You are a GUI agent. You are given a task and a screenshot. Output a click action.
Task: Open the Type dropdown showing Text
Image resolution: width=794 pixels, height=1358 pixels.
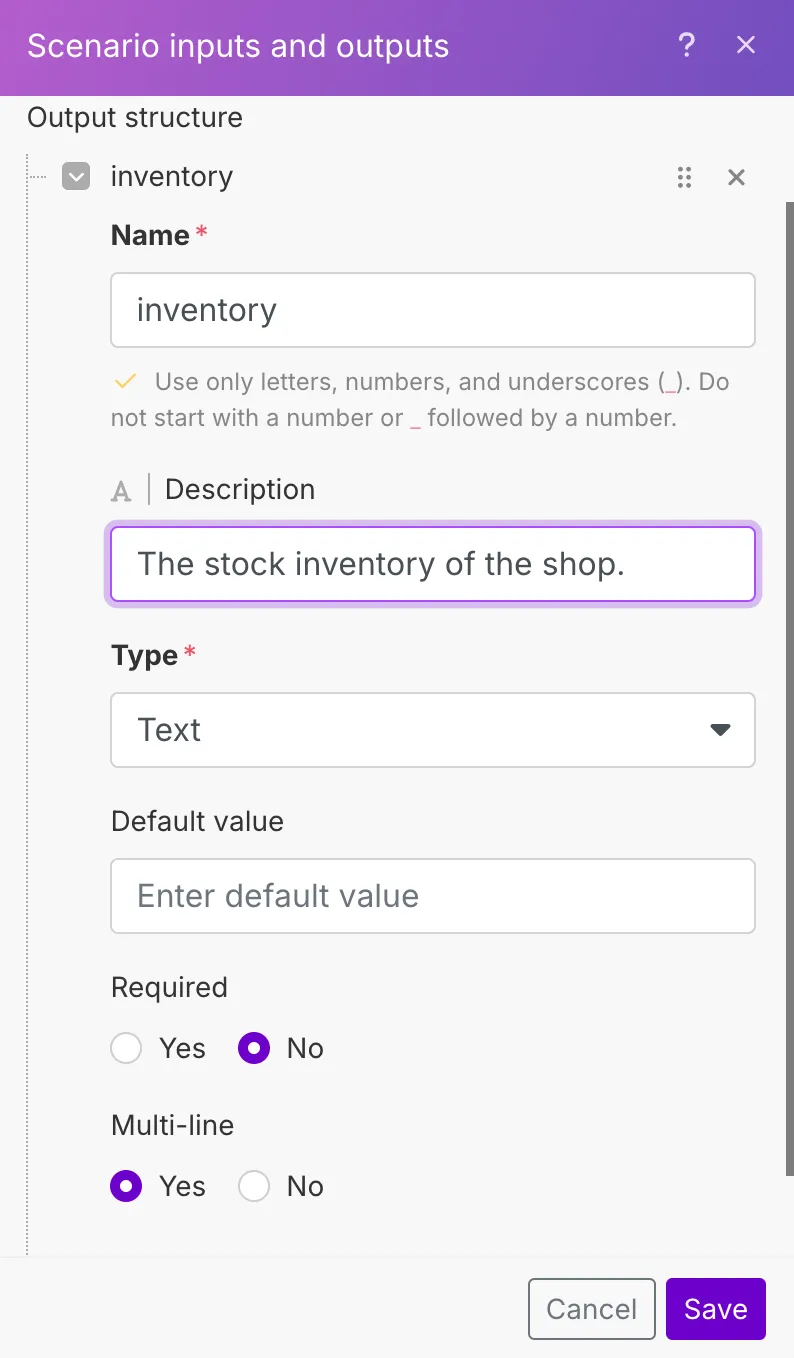[x=433, y=730]
